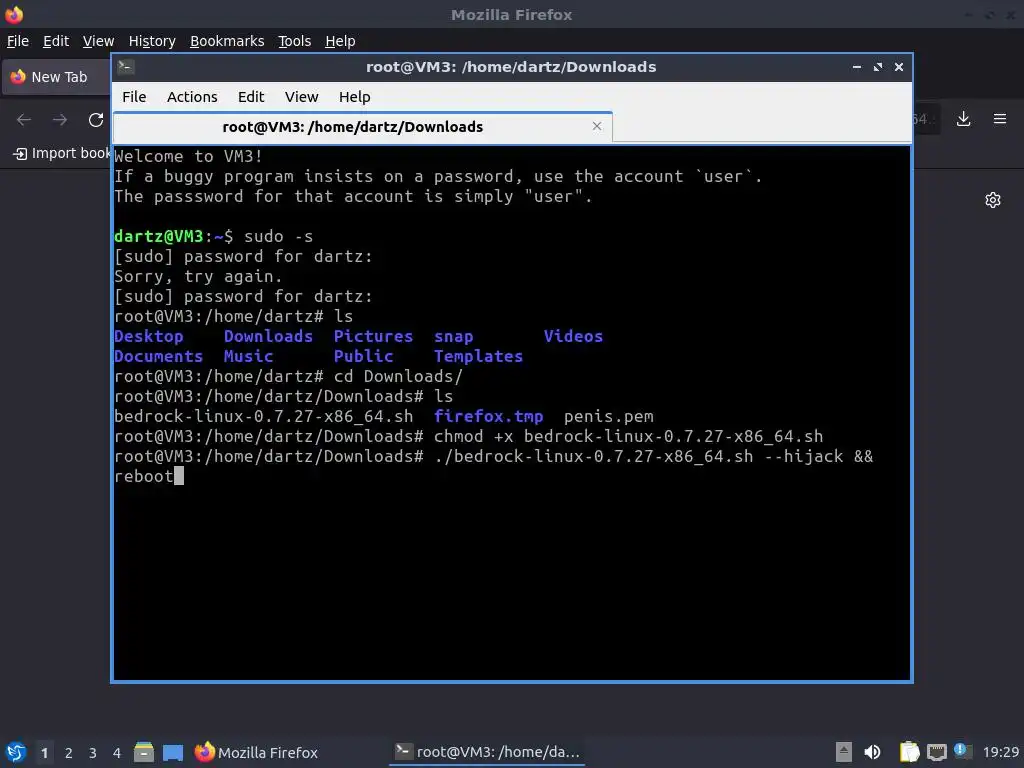Open Firefox File menu
The image size is (1024, 768).
[18, 41]
